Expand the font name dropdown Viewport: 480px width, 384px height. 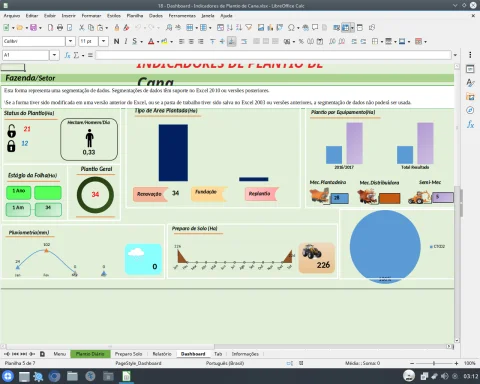tap(70, 41)
